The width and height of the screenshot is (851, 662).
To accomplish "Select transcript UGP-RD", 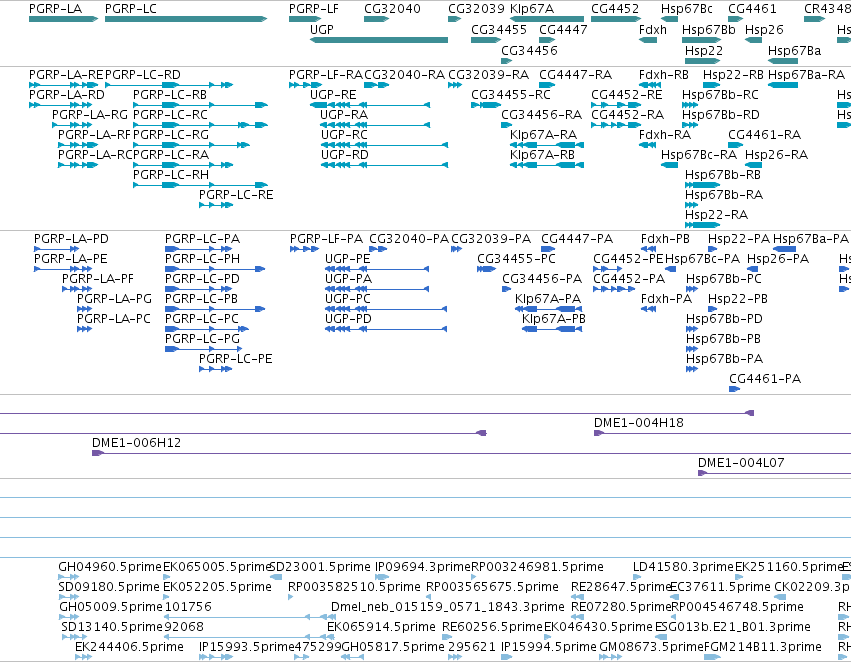I will 384,165.
